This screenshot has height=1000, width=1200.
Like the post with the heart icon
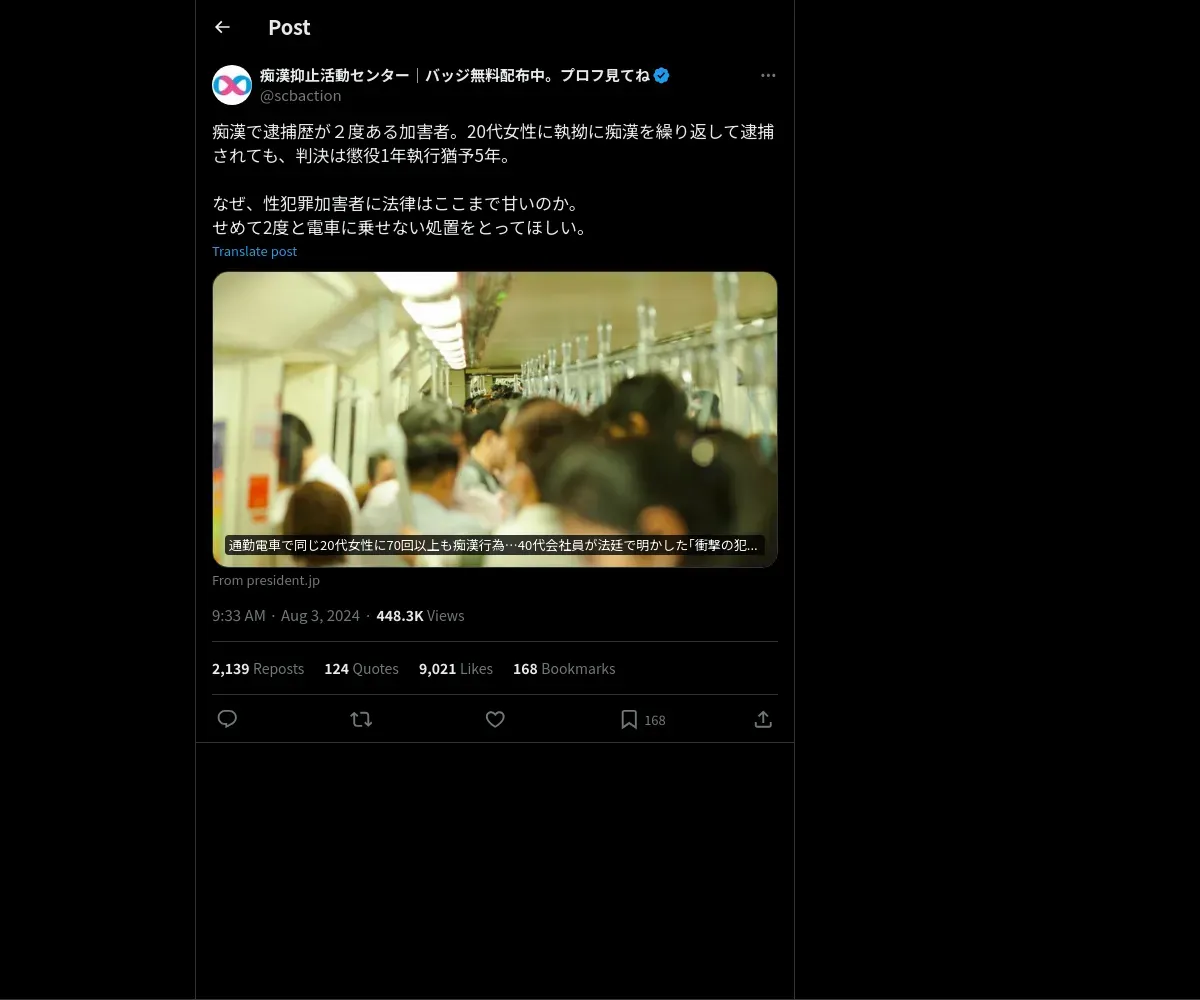(495, 719)
